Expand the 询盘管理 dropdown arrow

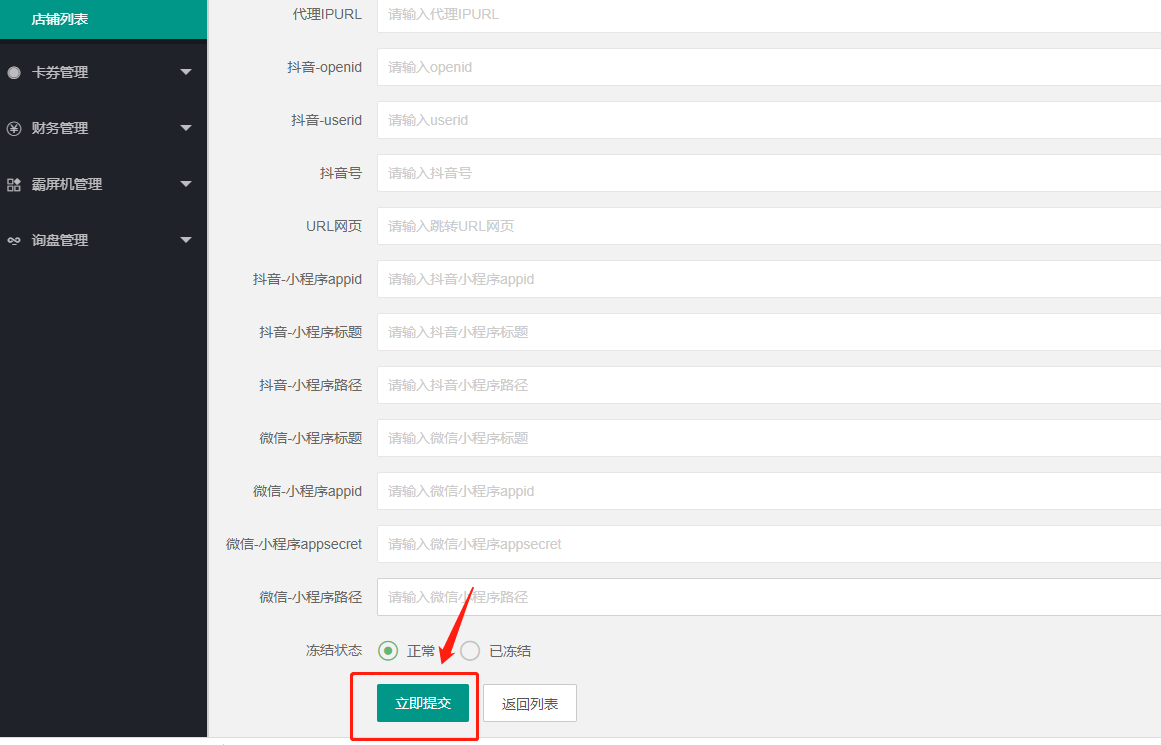click(x=186, y=240)
